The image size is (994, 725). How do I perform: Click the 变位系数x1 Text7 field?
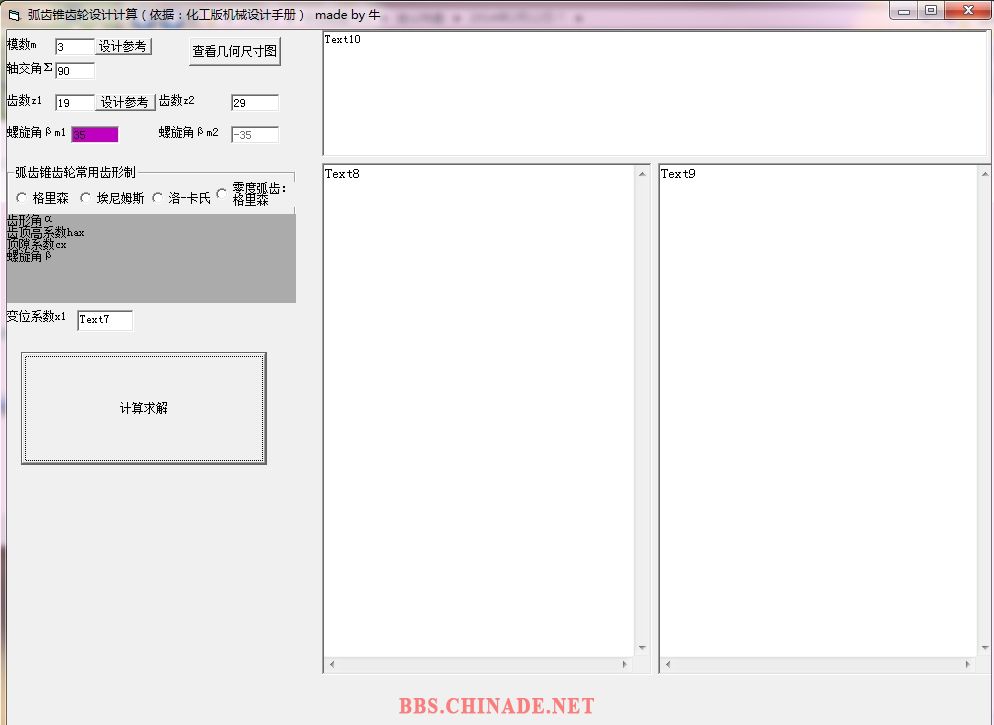click(x=105, y=320)
